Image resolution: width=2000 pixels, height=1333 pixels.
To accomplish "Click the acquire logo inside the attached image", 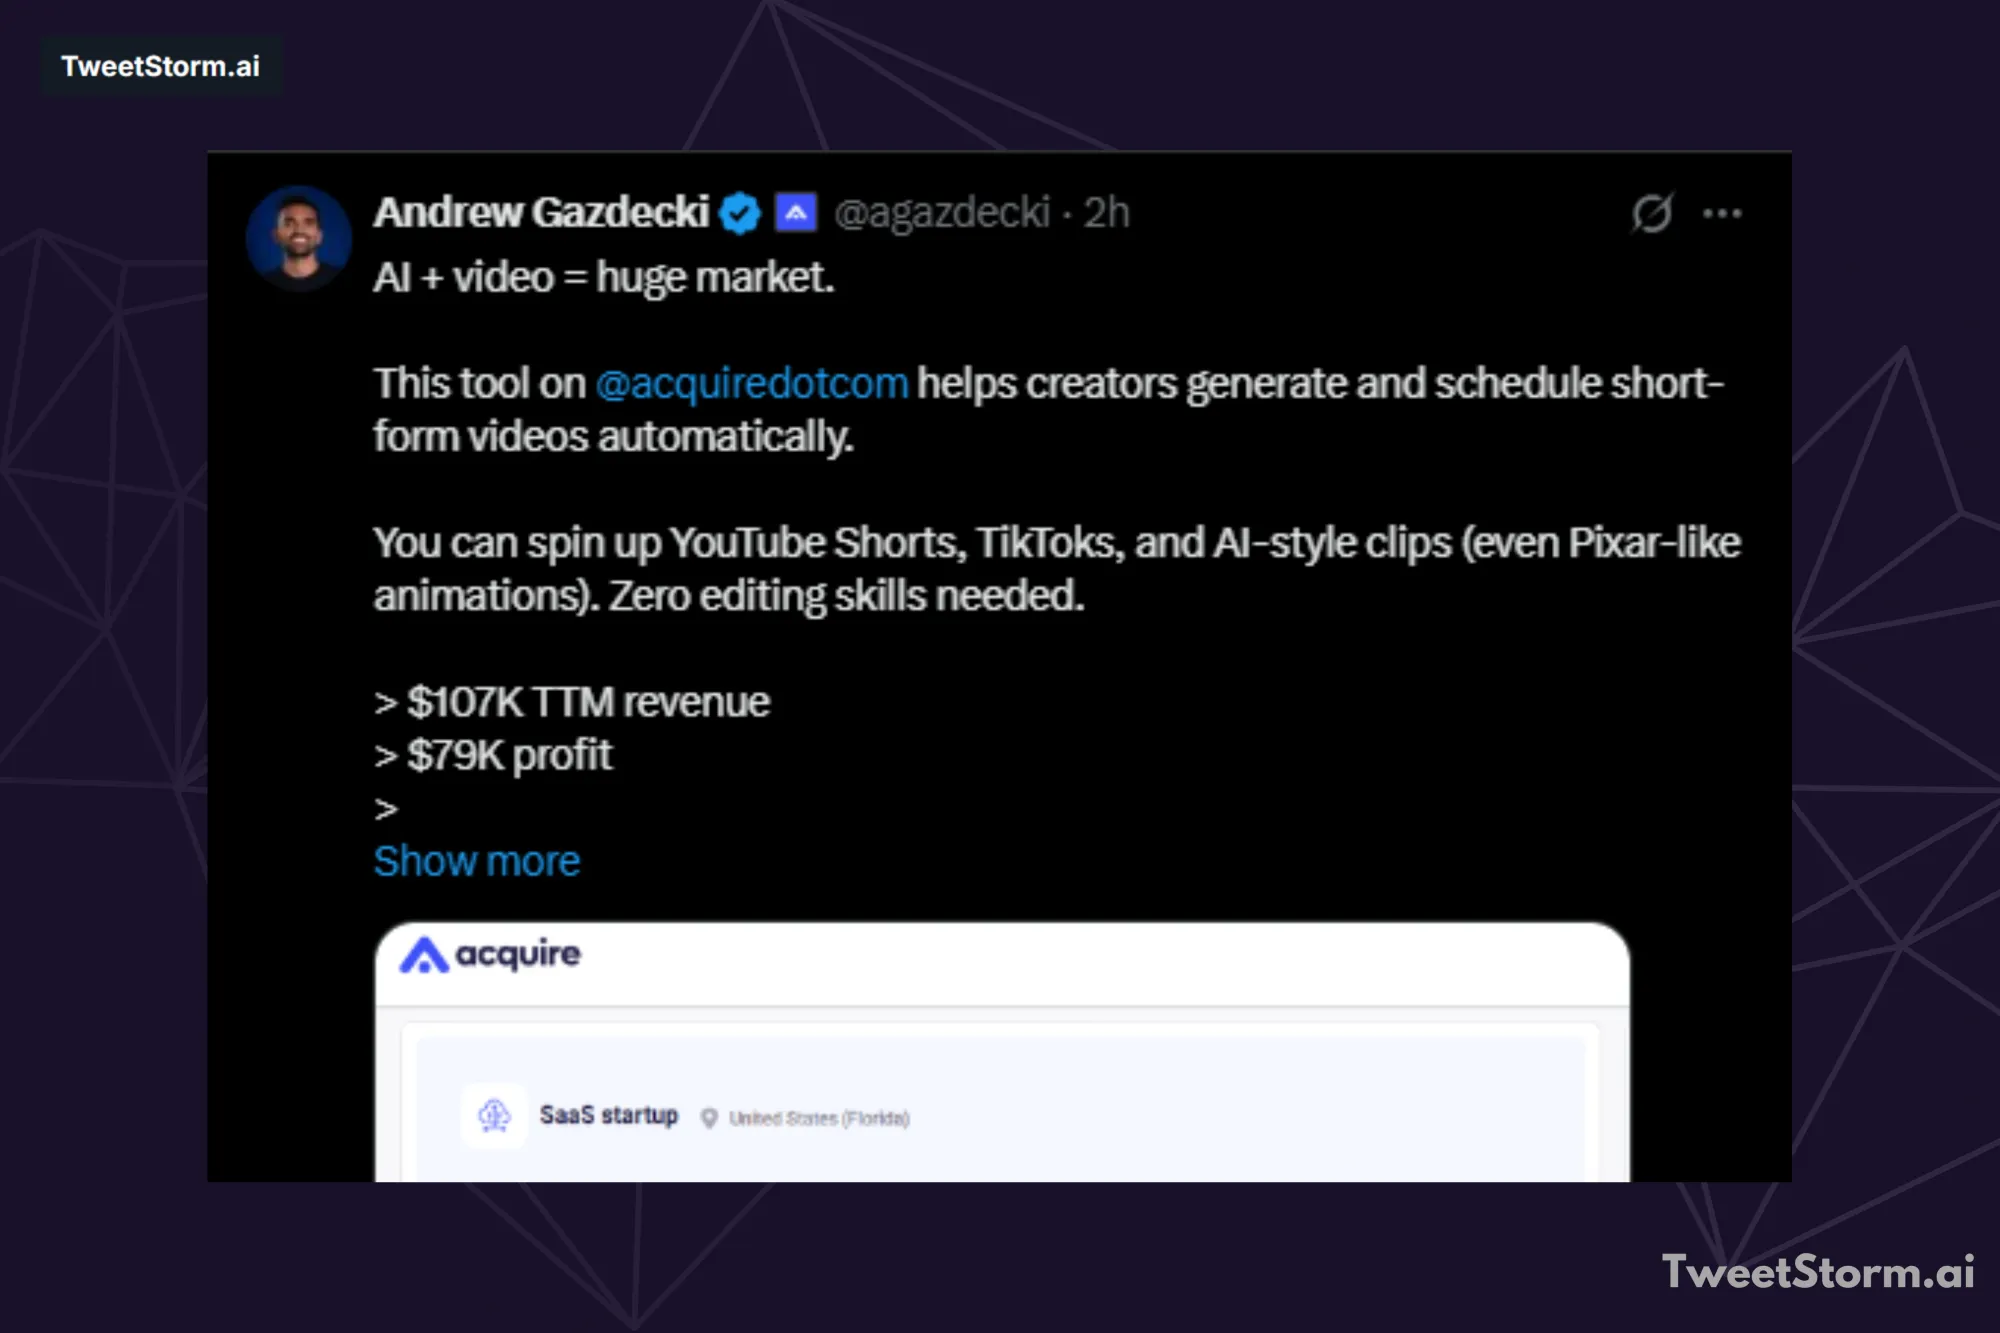I will [x=491, y=953].
